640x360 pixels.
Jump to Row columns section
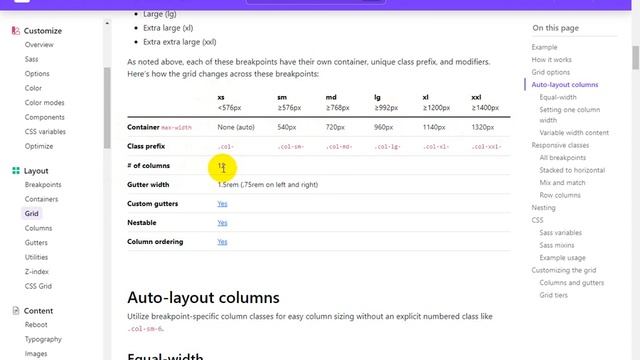pyautogui.click(x=560, y=195)
